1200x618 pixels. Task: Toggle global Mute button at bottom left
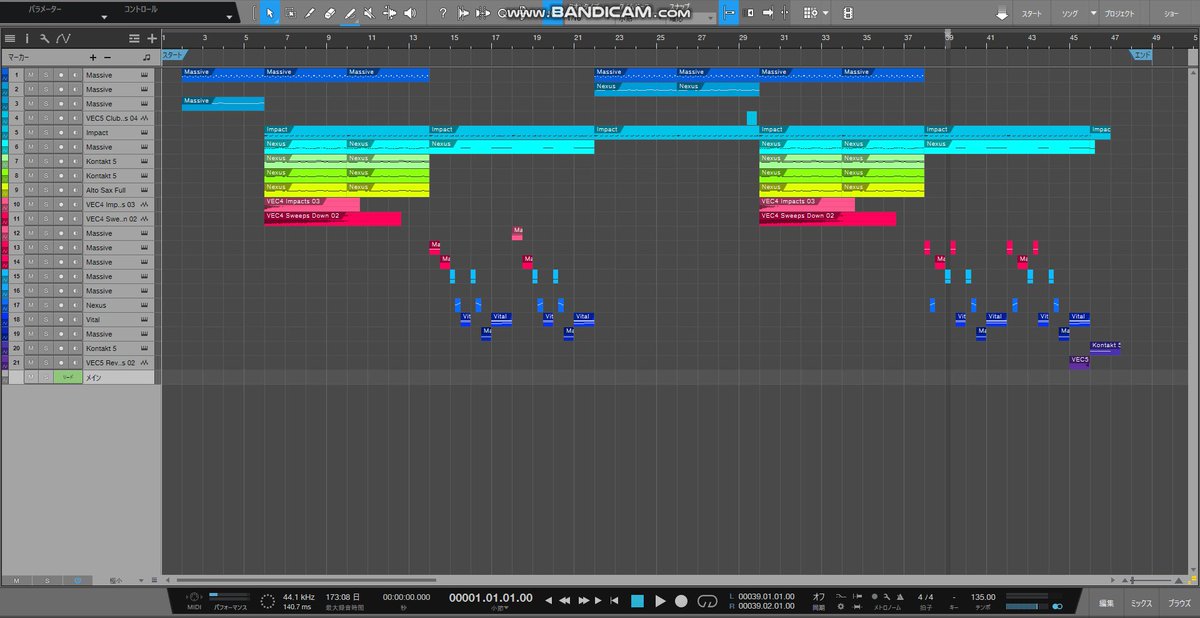(x=16, y=580)
